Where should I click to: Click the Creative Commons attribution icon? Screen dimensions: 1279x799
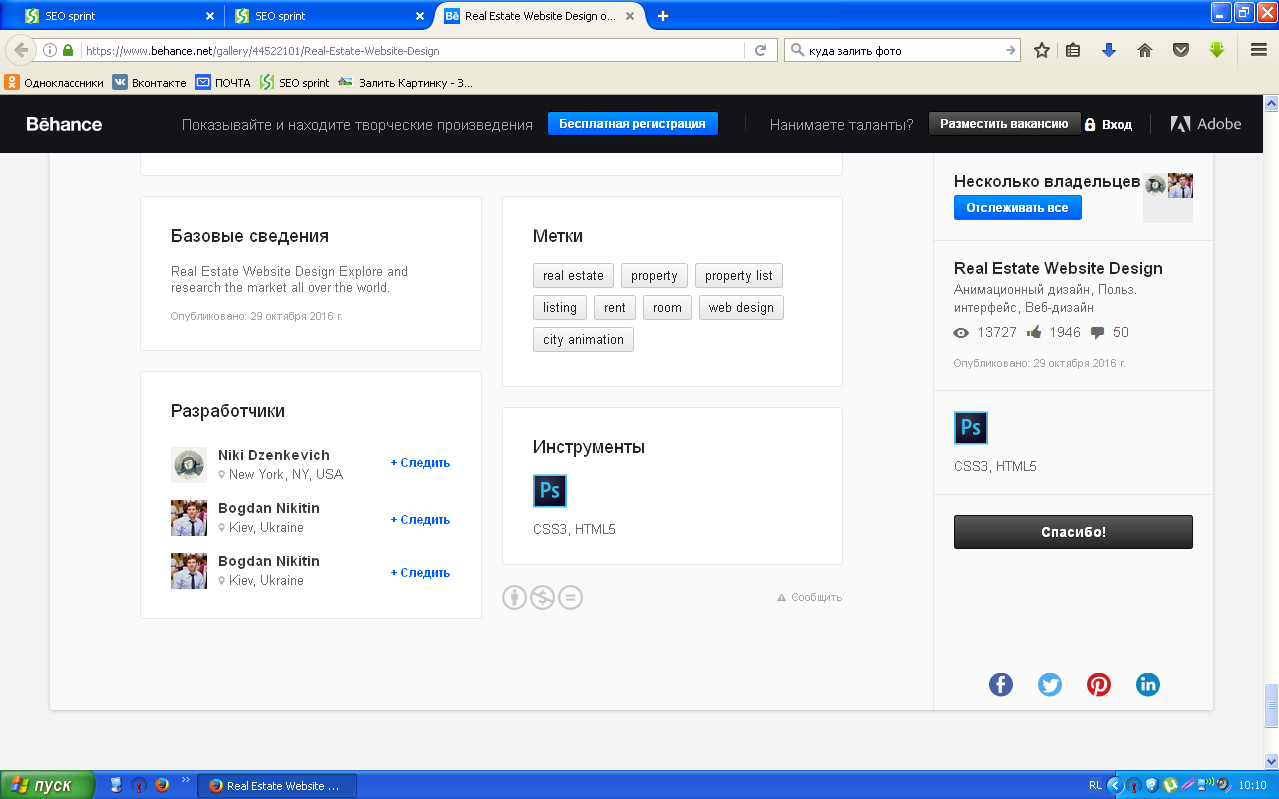(514, 598)
